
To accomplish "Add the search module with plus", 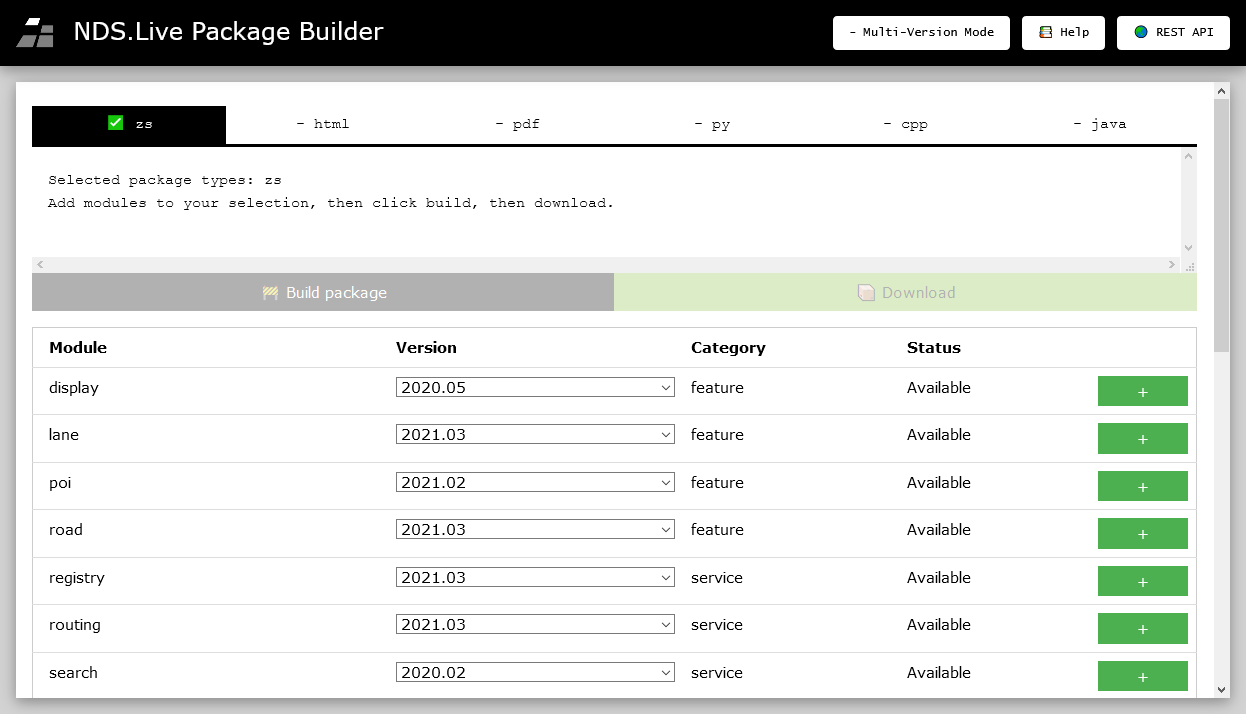I will (x=1143, y=676).
